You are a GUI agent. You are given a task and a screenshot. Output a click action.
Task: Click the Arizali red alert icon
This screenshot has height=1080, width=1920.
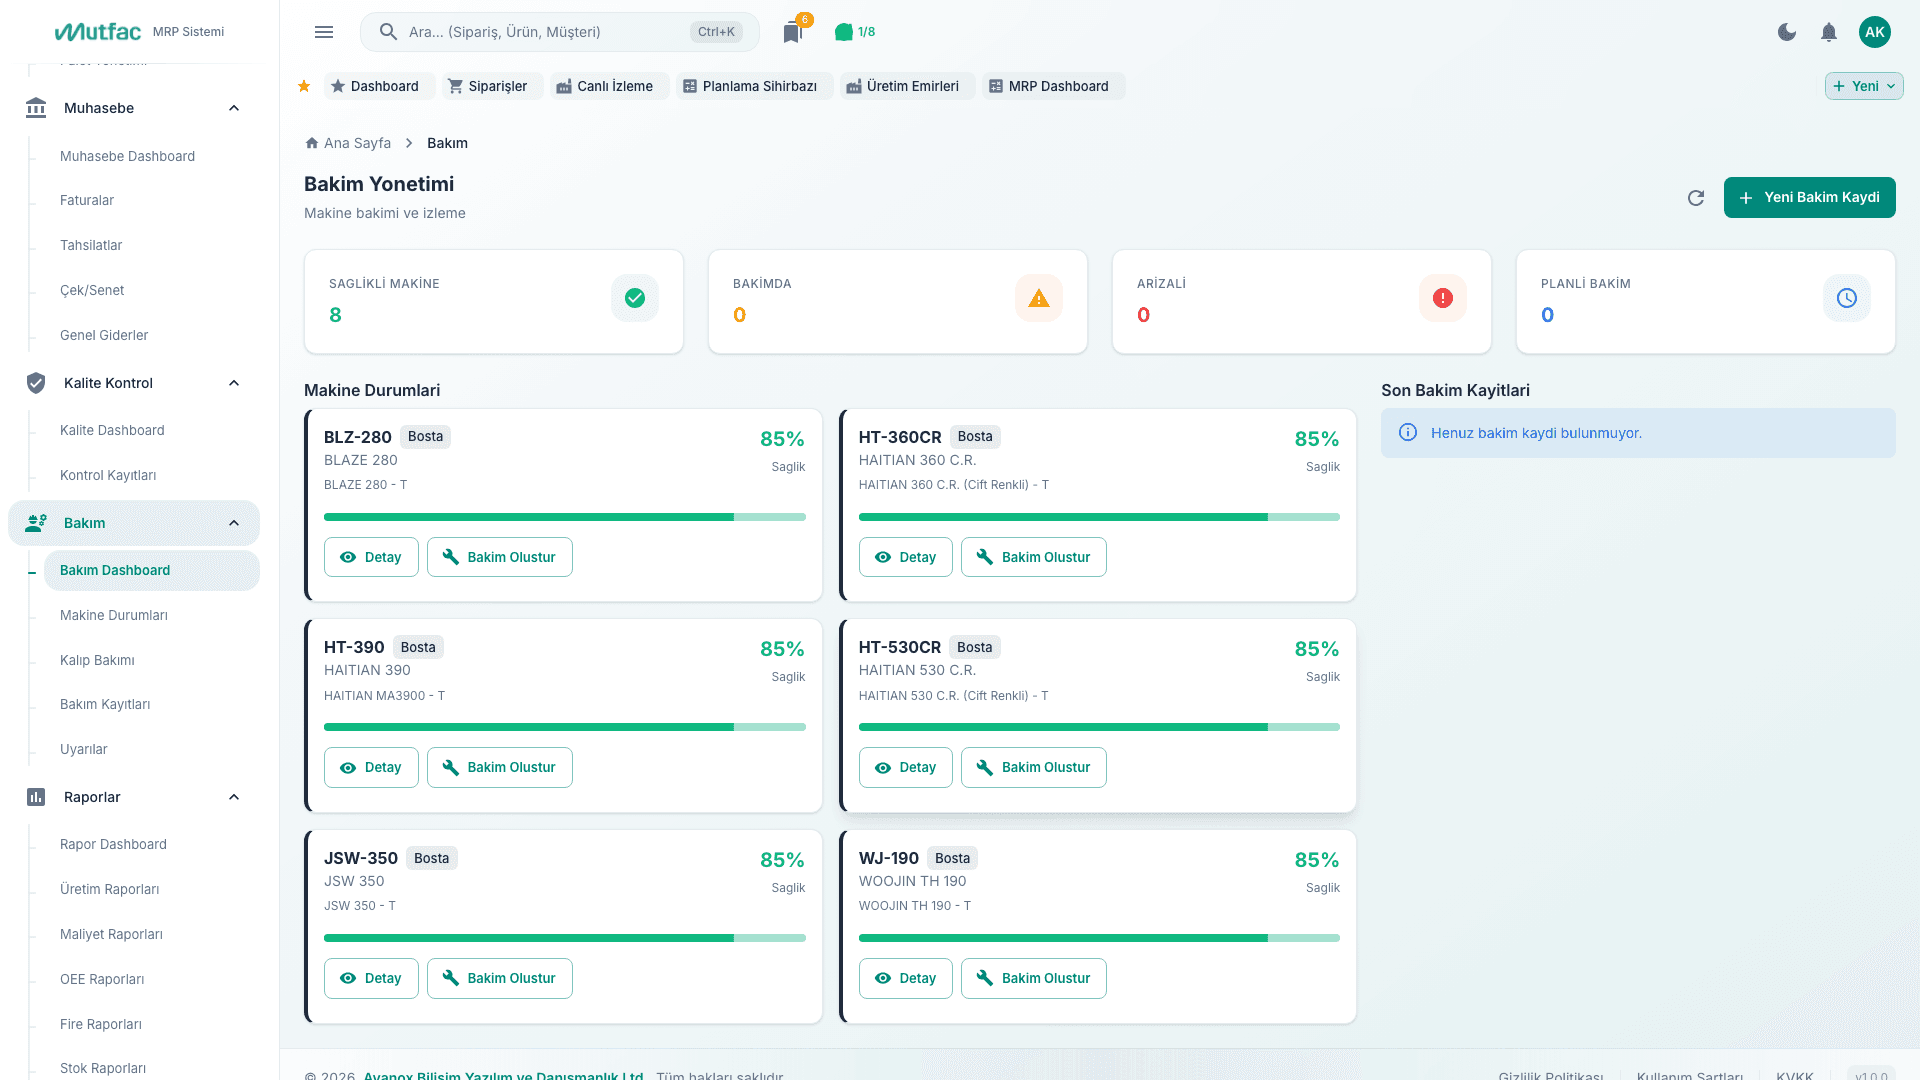click(x=1443, y=298)
